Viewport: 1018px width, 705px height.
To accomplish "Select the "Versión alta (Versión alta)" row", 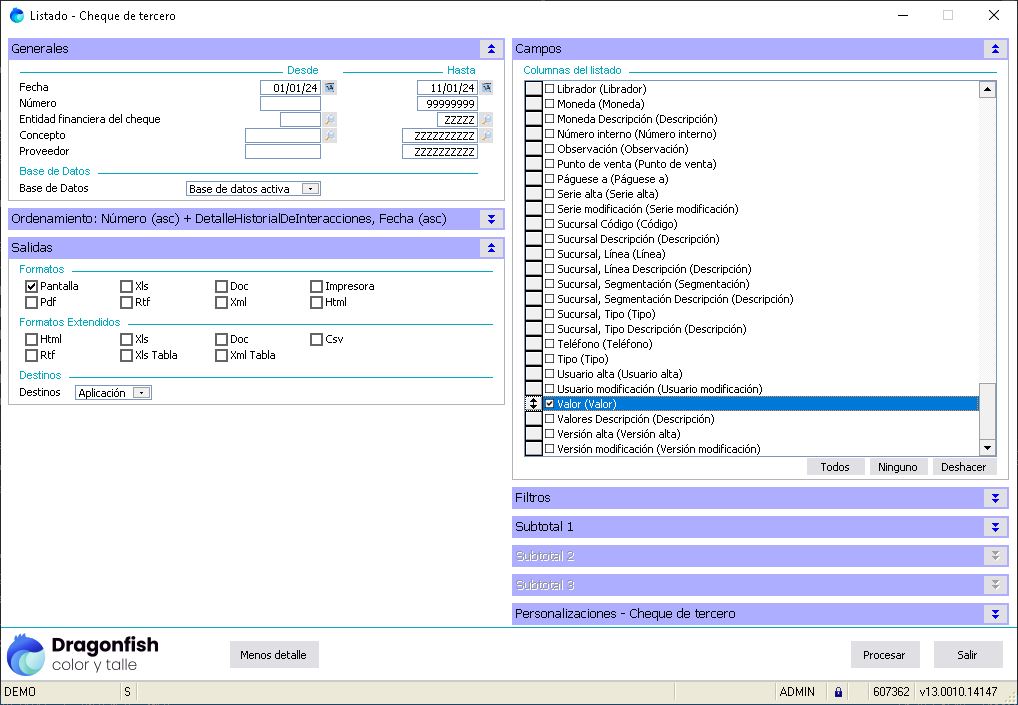I will coord(760,434).
